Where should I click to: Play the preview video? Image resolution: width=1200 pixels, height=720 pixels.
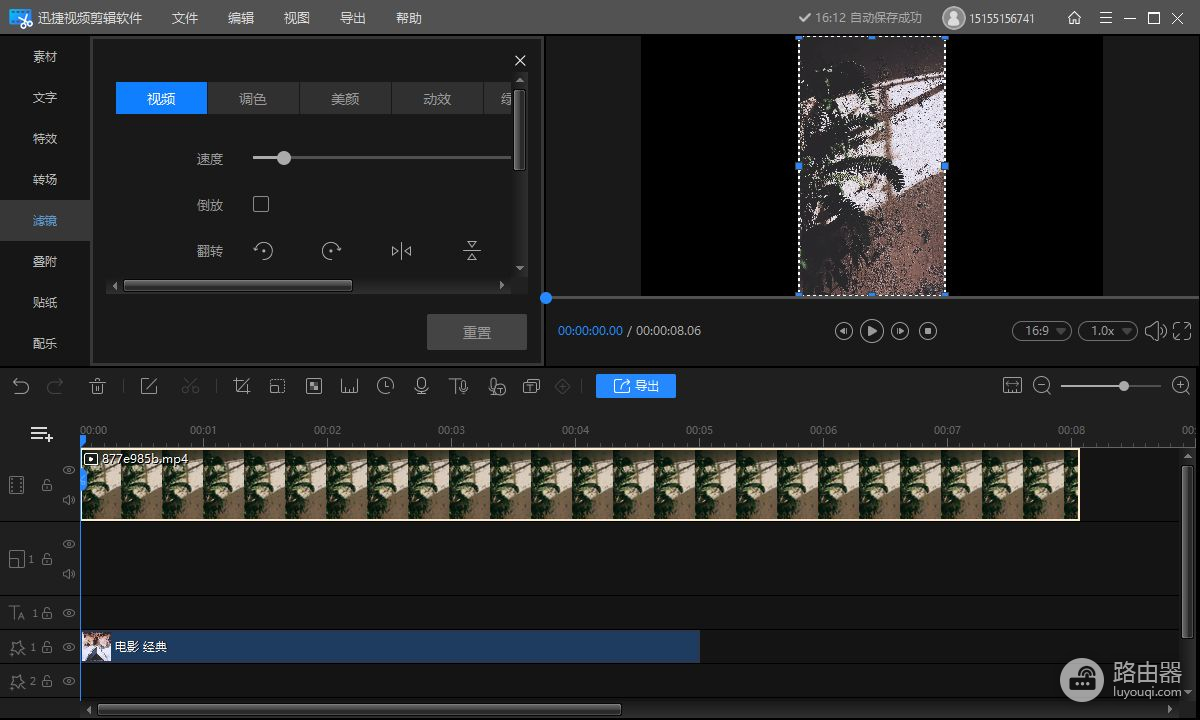(x=872, y=331)
